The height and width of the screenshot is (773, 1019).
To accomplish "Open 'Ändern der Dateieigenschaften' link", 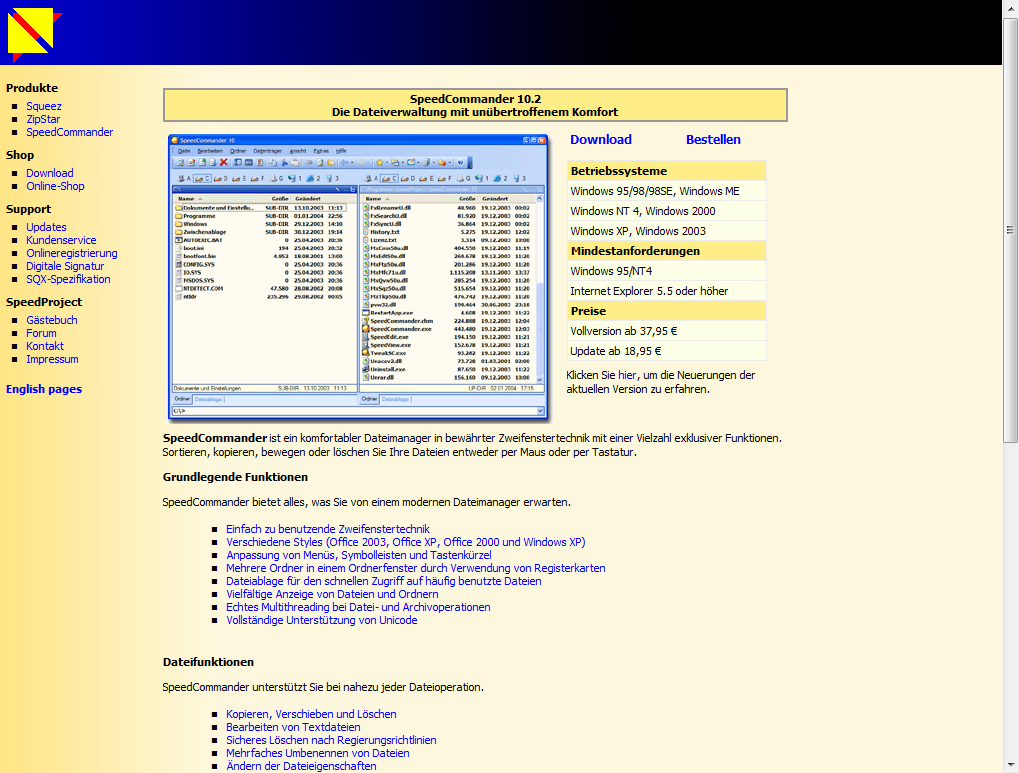I will click(302, 766).
